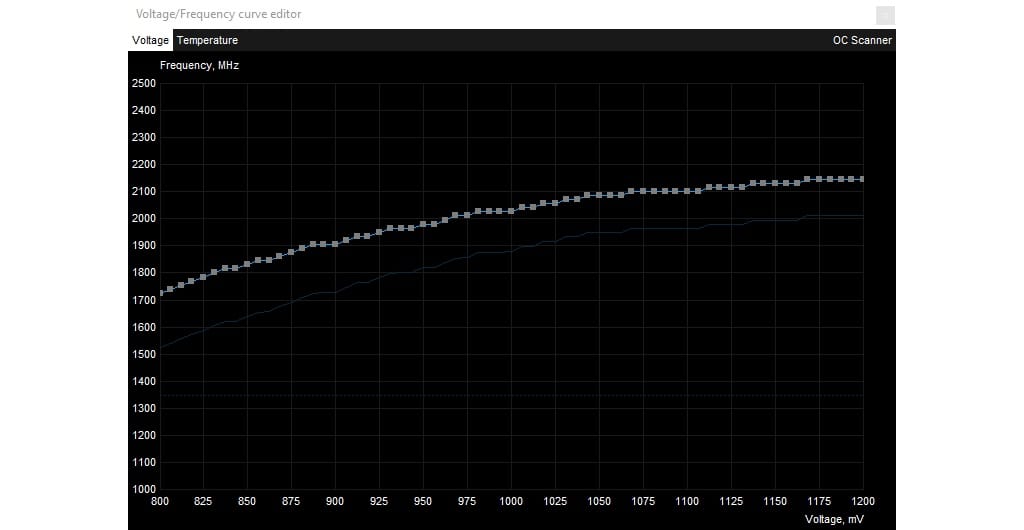Select the curve point at 825 mV
The image size is (1024, 530).
point(203,277)
